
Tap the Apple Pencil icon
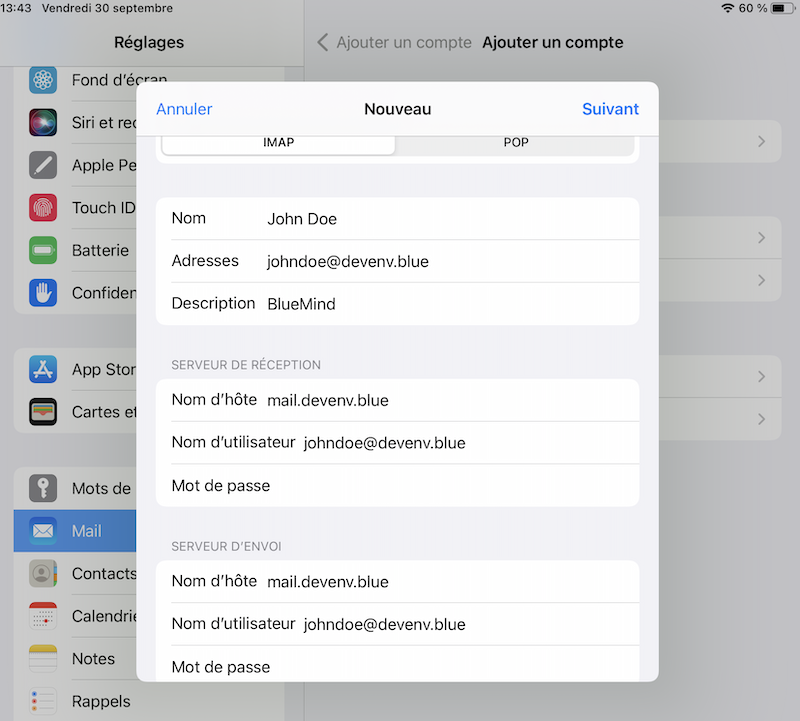43,165
